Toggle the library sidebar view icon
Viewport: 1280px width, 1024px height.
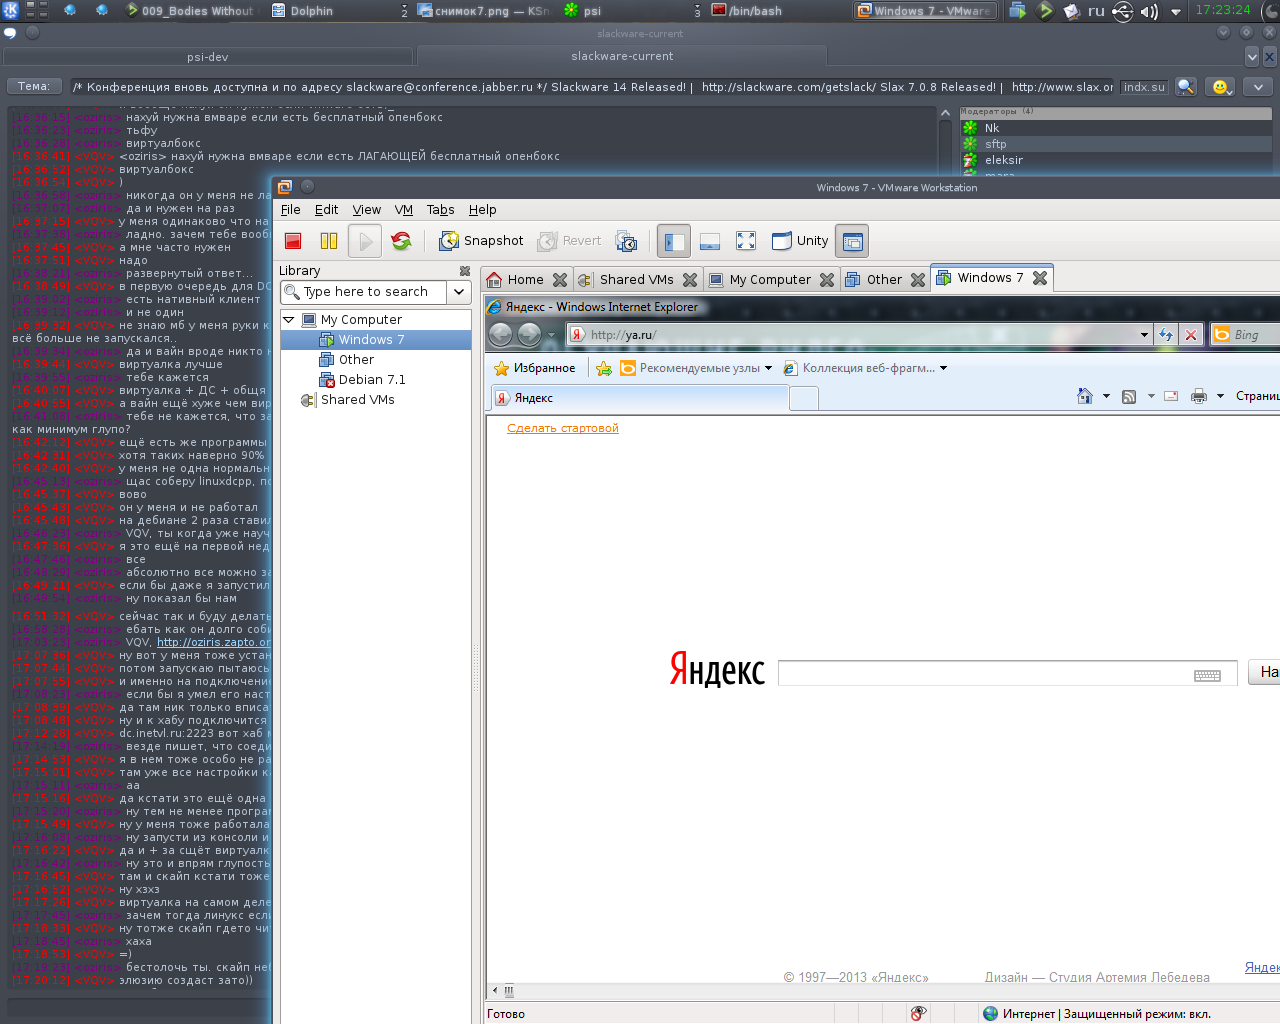coord(674,241)
